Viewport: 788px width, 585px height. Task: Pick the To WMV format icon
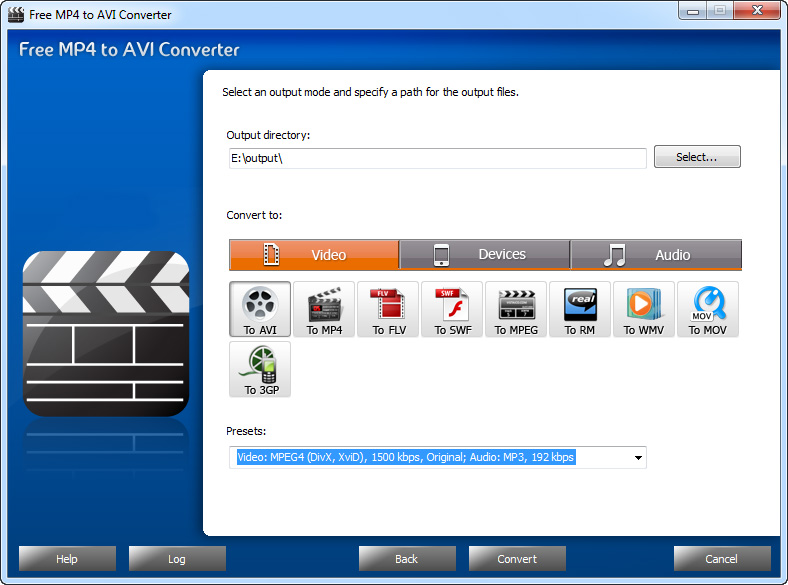644,309
